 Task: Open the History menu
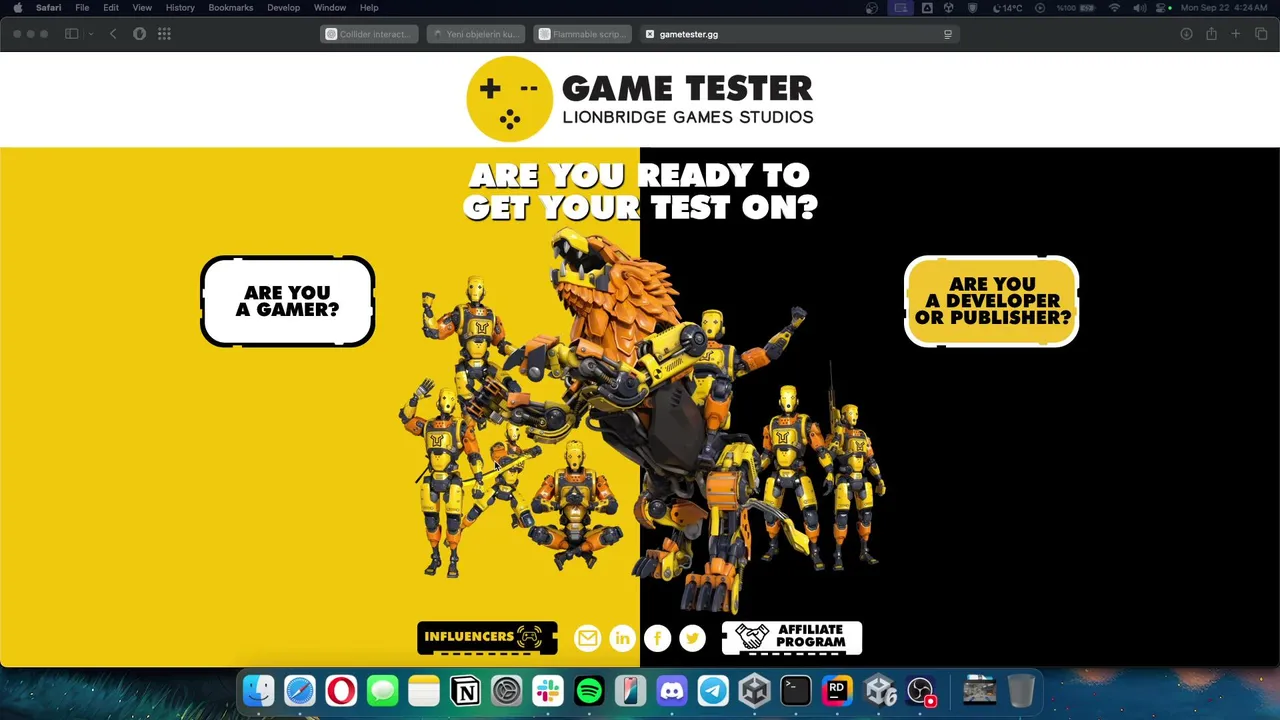tap(180, 8)
